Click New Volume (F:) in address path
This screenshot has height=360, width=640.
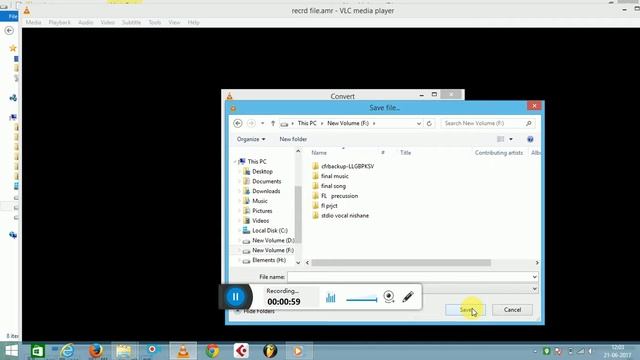click(x=348, y=123)
